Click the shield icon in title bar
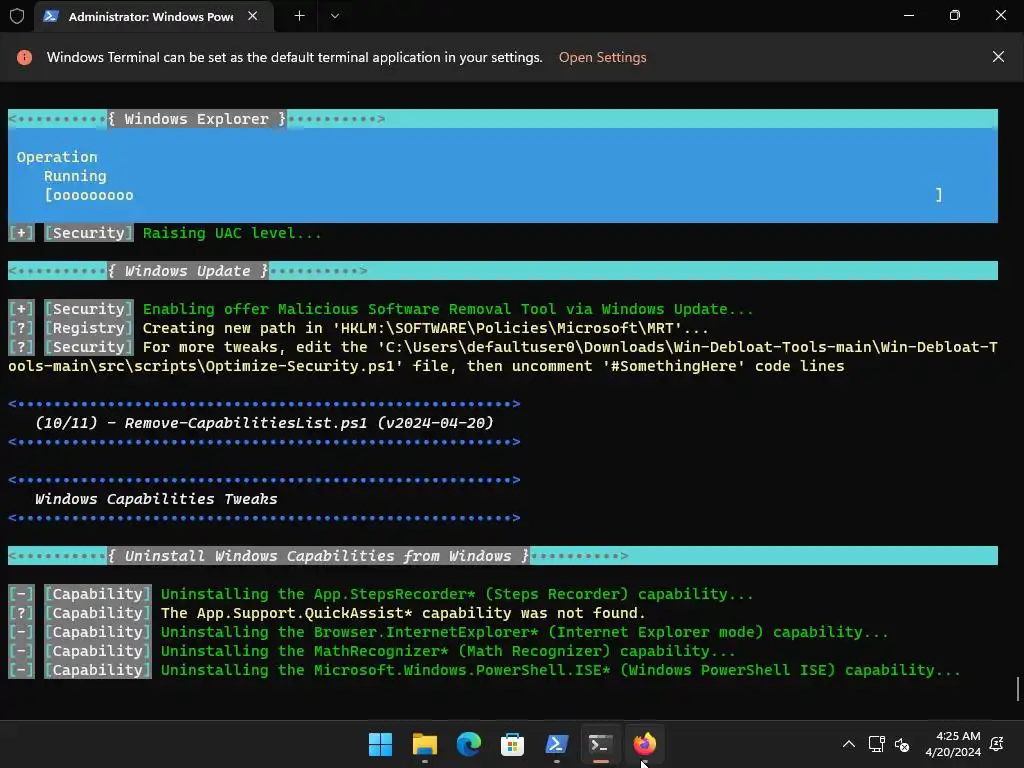The image size is (1024, 768). (17, 16)
